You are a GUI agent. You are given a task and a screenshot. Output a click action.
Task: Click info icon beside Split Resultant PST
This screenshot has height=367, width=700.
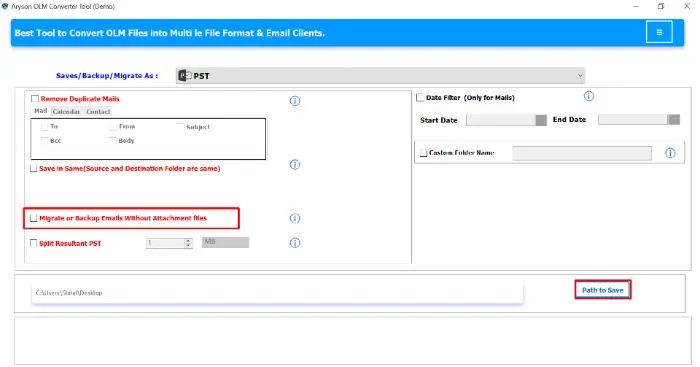[x=295, y=242]
